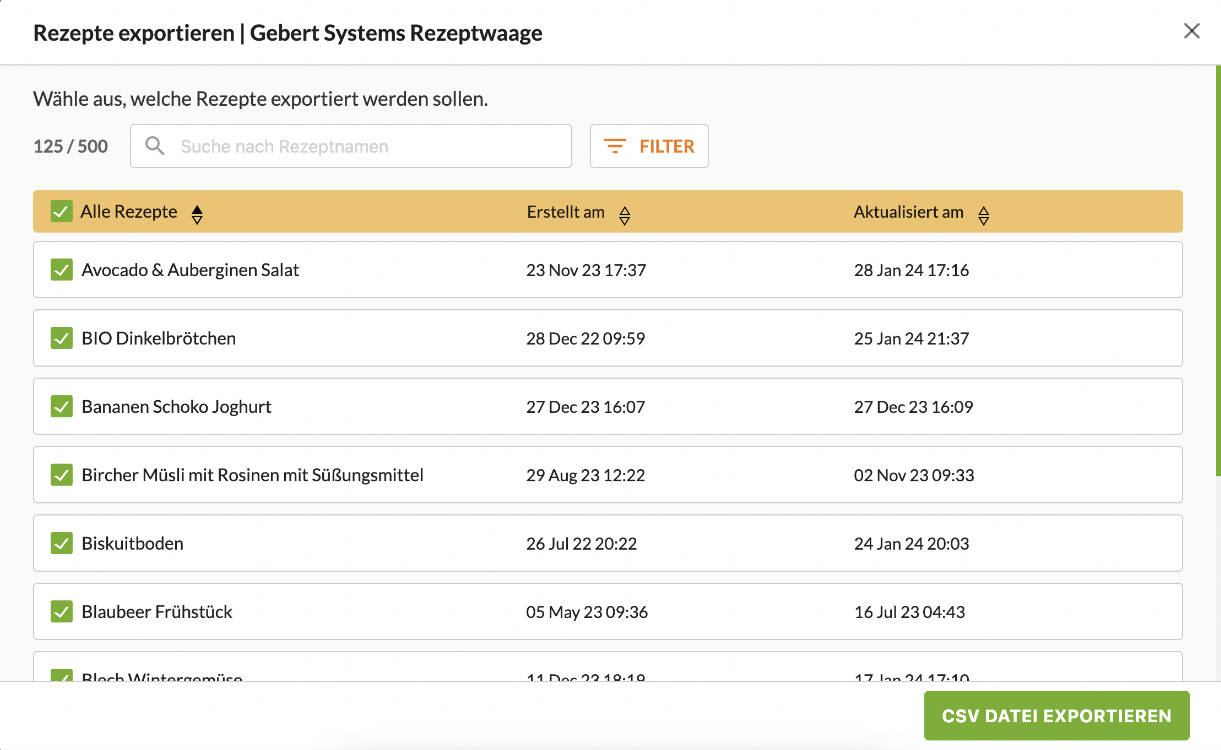Click created date 26 Jul 22 20:22

582,544
